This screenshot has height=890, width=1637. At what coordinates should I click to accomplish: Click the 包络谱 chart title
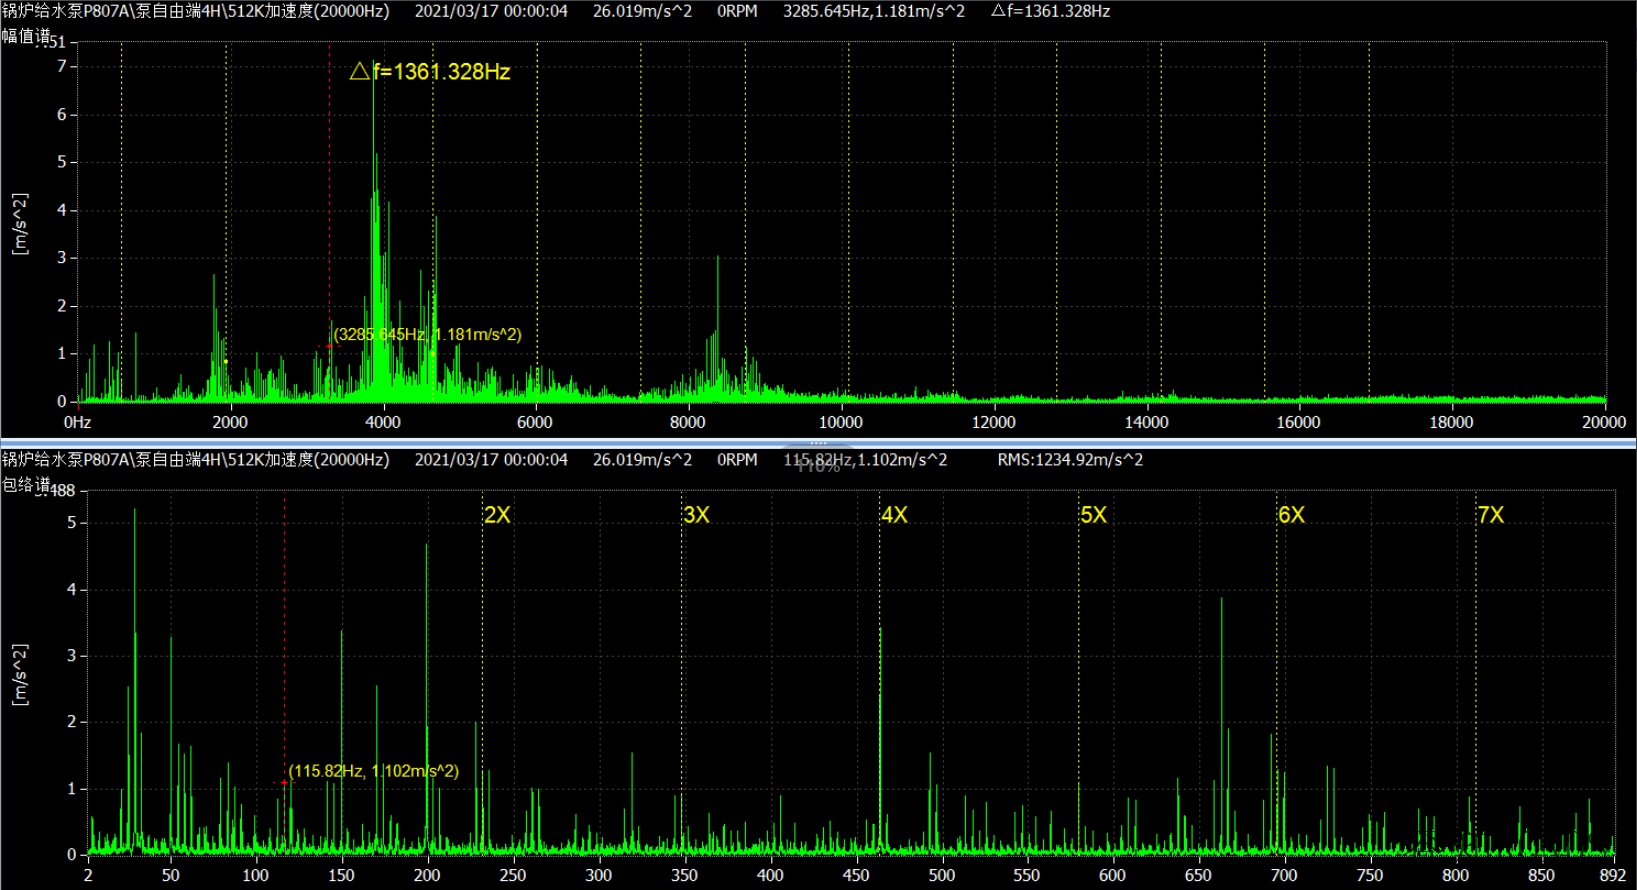25,485
